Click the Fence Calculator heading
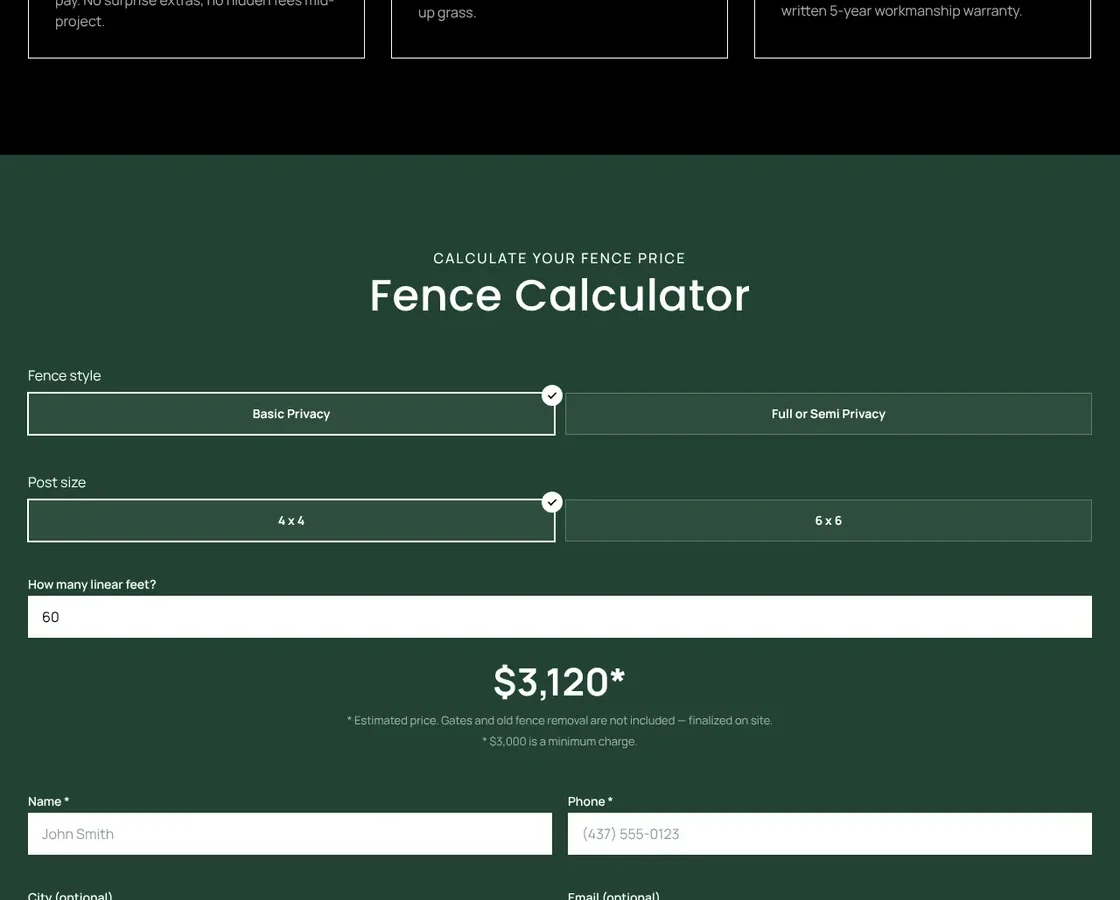This screenshot has width=1120, height=900. (x=559, y=295)
